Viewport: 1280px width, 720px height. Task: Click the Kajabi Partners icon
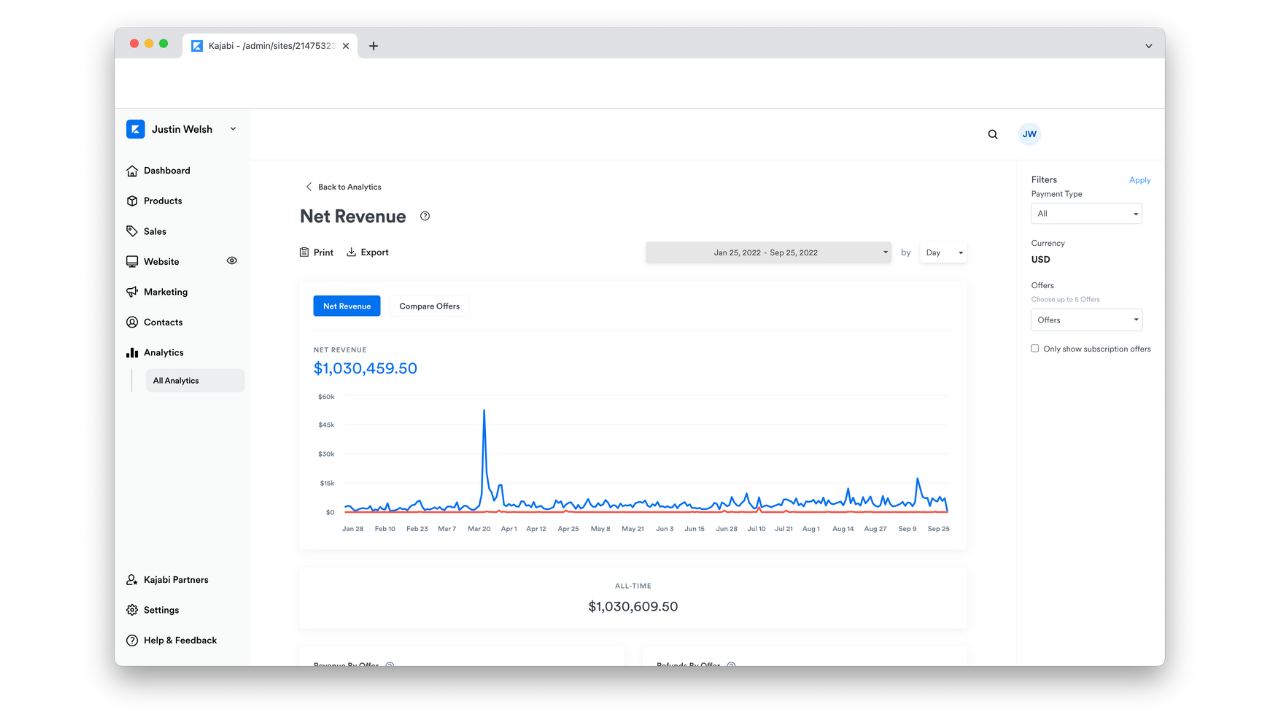click(x=132, y=580)
